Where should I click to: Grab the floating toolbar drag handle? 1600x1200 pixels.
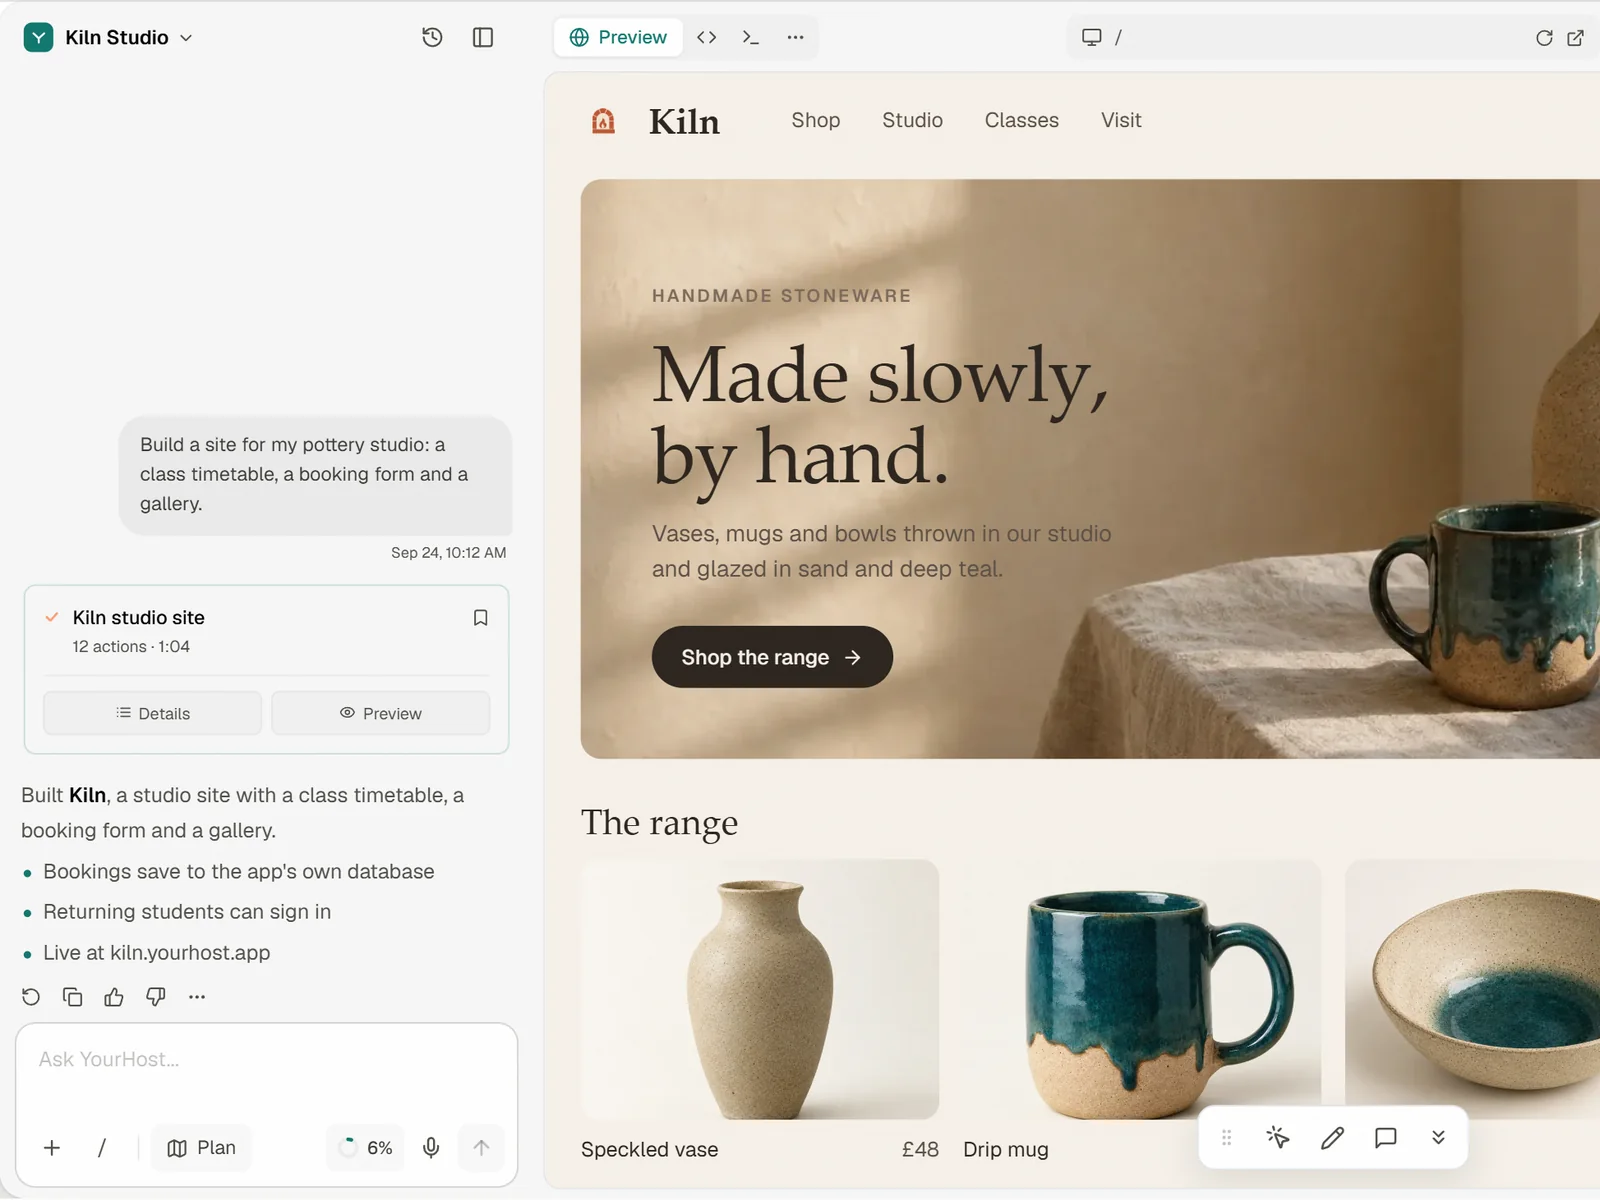coord(1226,1138)
